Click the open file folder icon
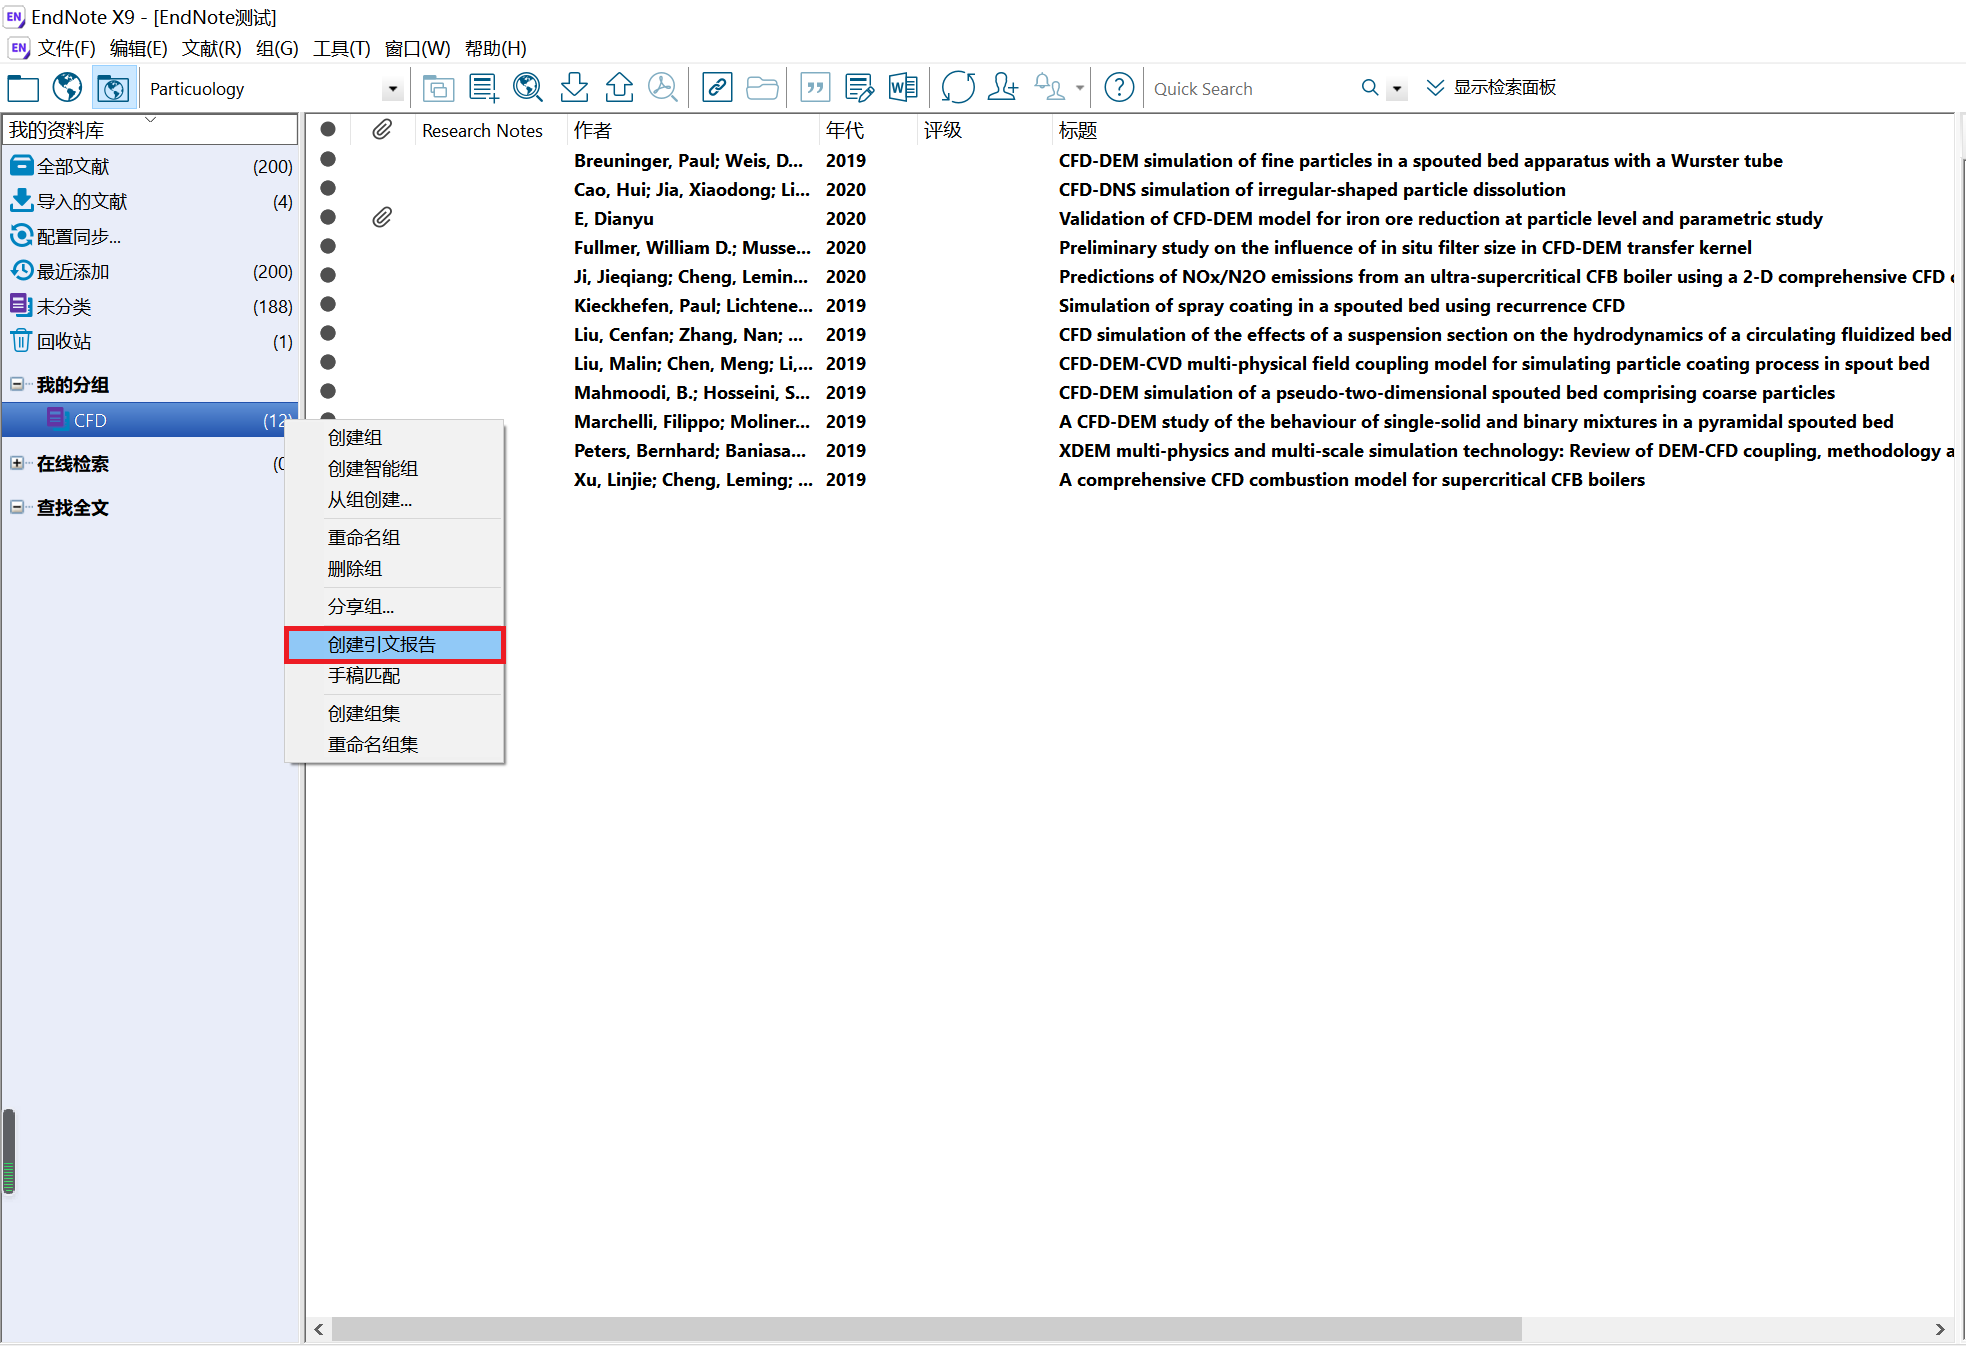This screenshot has width=1966, height=1346. click(x=762, y=88)
